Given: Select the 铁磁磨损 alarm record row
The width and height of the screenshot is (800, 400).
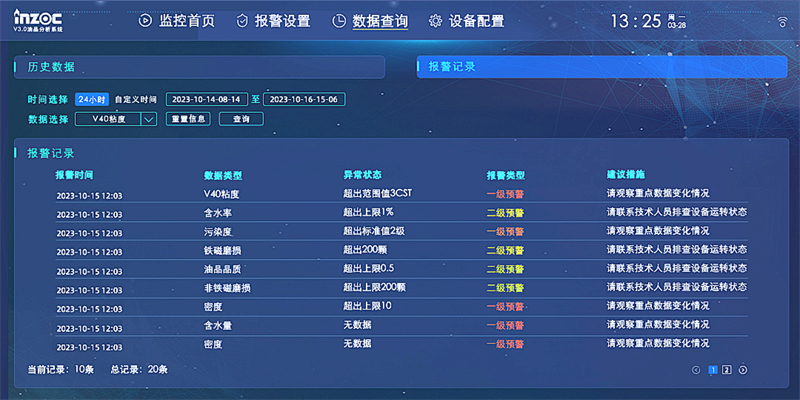Looking at the screenshot, I should coord(400,250).
